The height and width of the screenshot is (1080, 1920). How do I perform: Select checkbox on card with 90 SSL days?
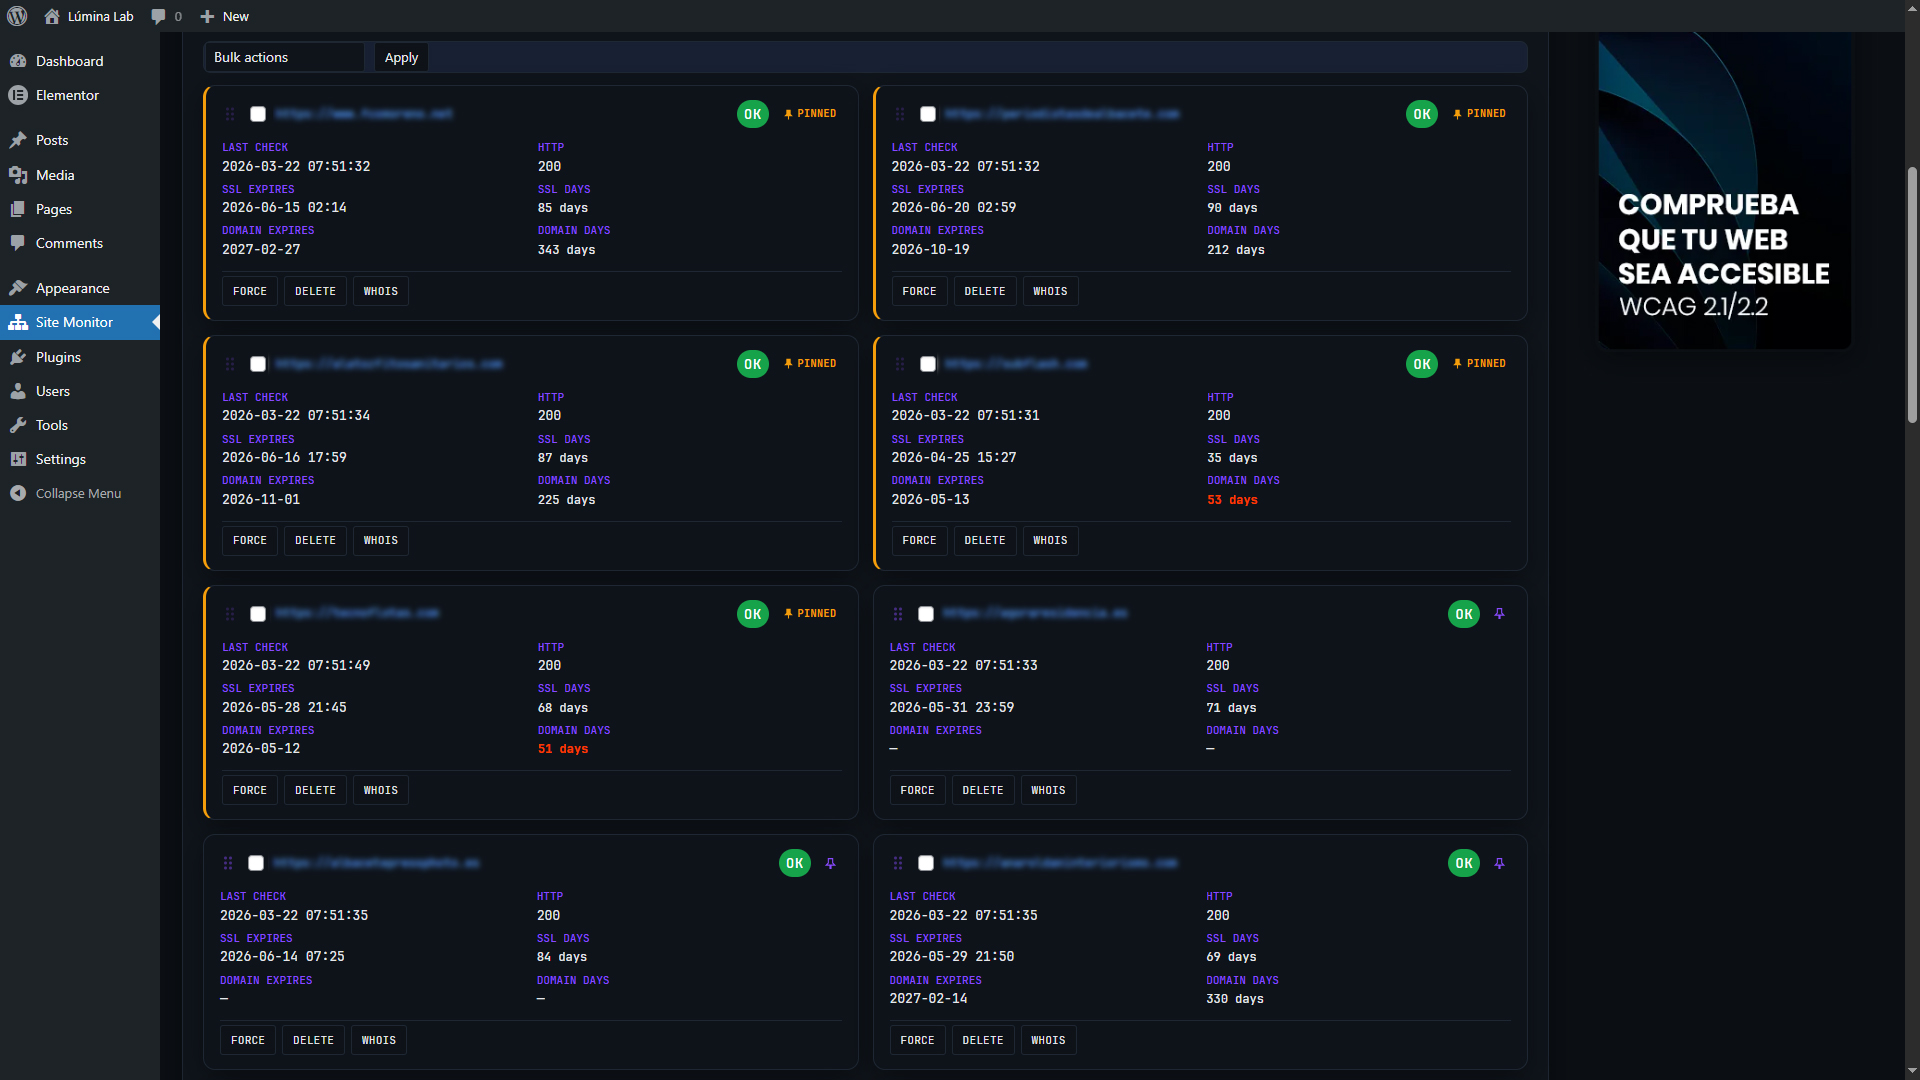click(928, 114)
